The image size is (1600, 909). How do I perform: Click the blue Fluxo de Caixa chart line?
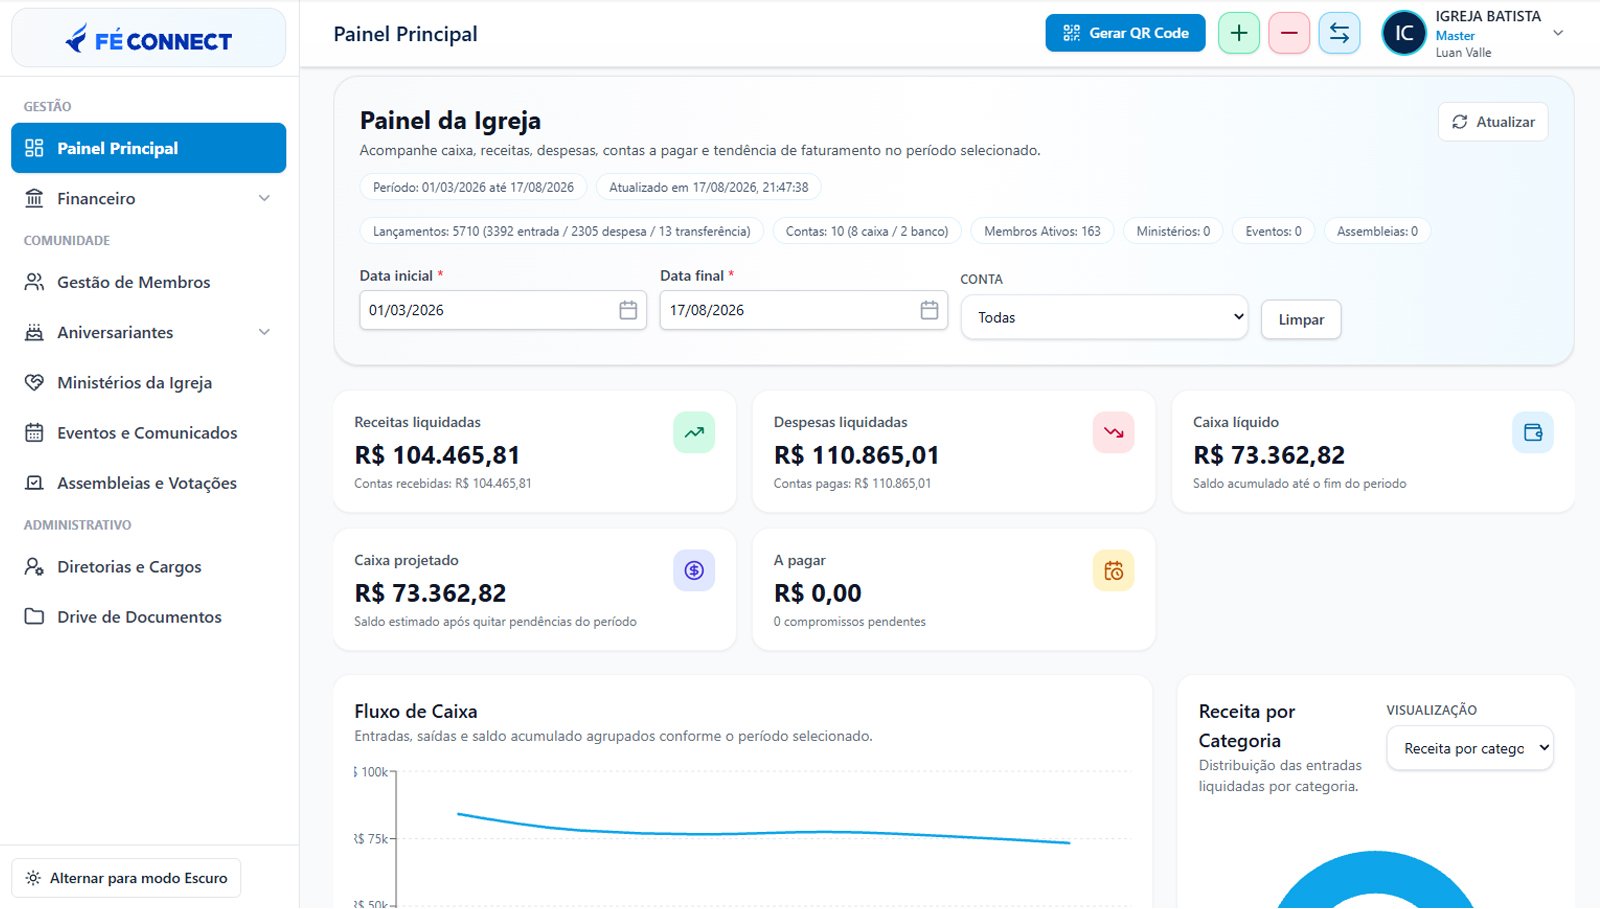point(763,831)
